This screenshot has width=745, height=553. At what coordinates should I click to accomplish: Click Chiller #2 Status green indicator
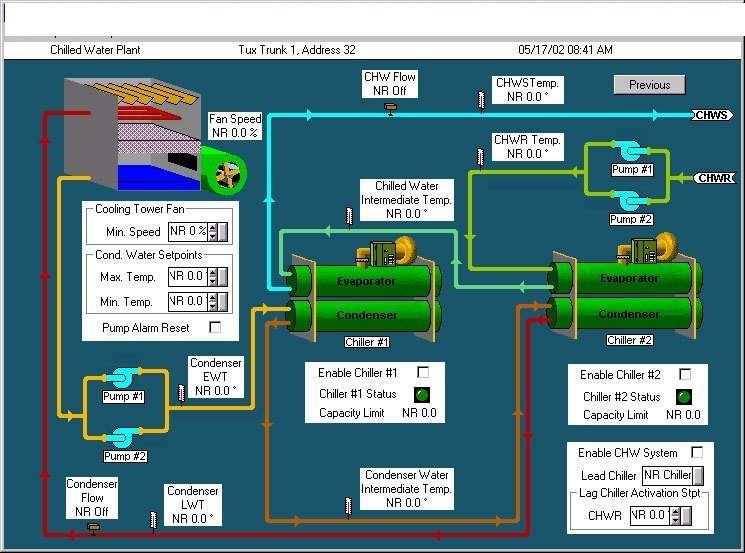click(x=684, y=396)
